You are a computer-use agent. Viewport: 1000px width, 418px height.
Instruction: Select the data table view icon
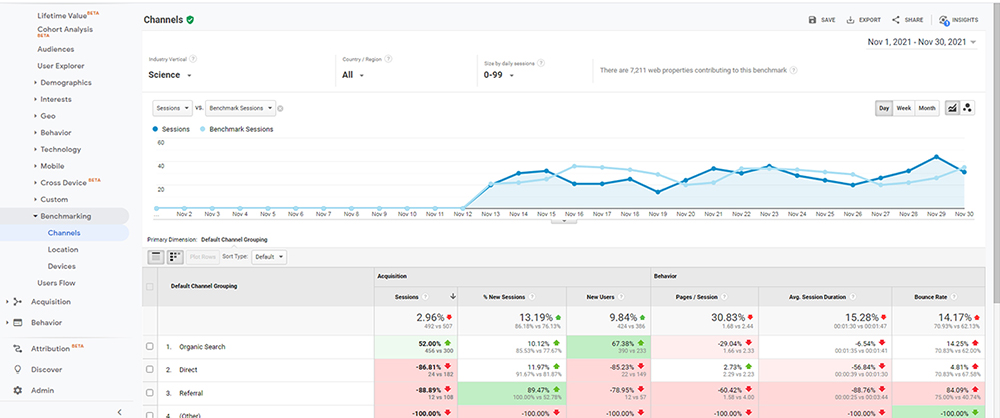pyautogui.click(x=155, y=257)
